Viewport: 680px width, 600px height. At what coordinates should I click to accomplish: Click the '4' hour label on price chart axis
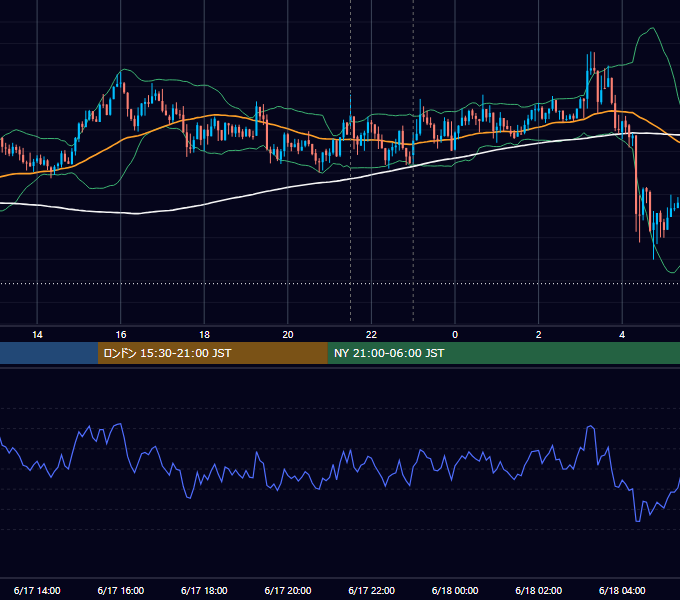point(622,335)
